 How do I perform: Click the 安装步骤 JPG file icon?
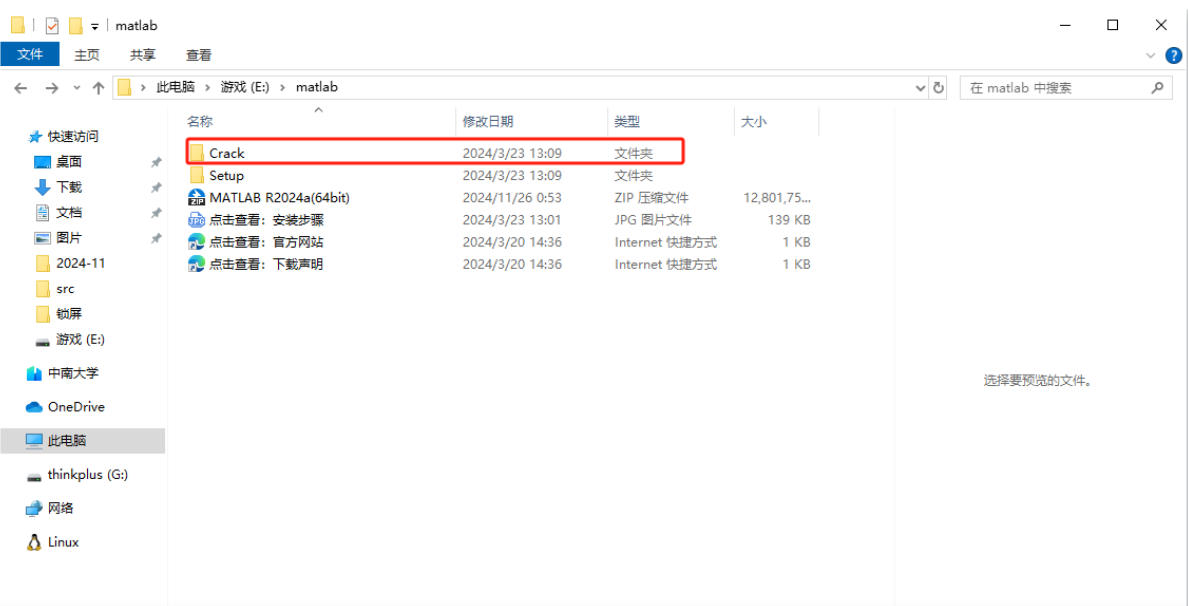[197, 220]
